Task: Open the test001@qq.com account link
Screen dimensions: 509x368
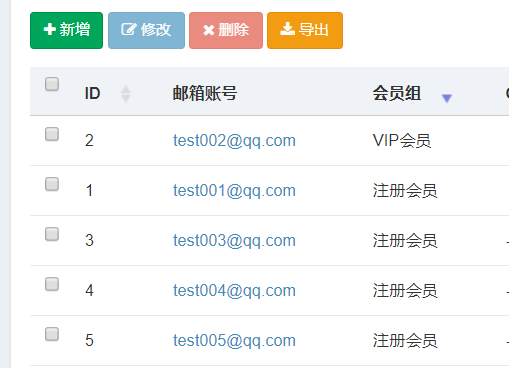Action: (x=234, y=191)
